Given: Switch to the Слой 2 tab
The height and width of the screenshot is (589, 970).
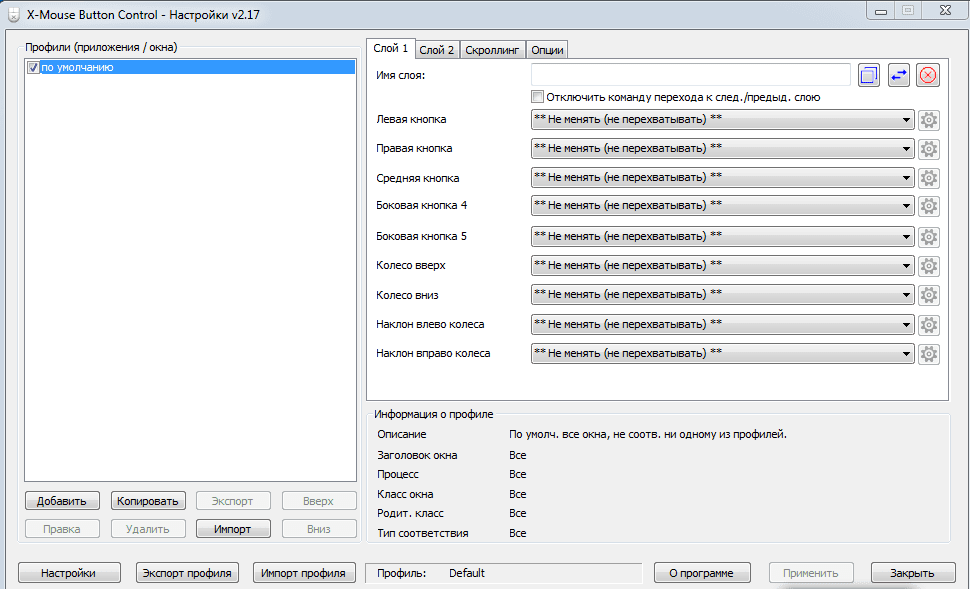Looking at the screenshot, I should (436, 49).
